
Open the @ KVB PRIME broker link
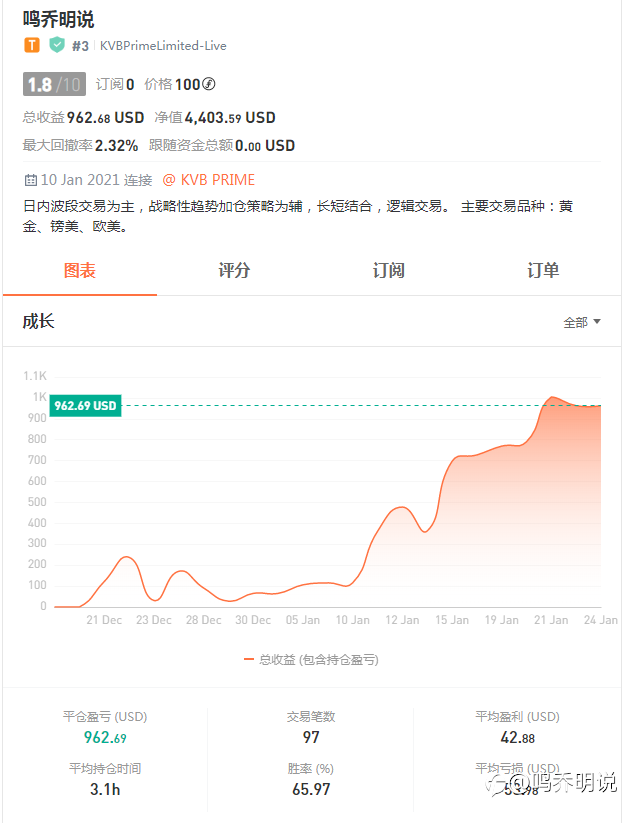coord(208,180)
